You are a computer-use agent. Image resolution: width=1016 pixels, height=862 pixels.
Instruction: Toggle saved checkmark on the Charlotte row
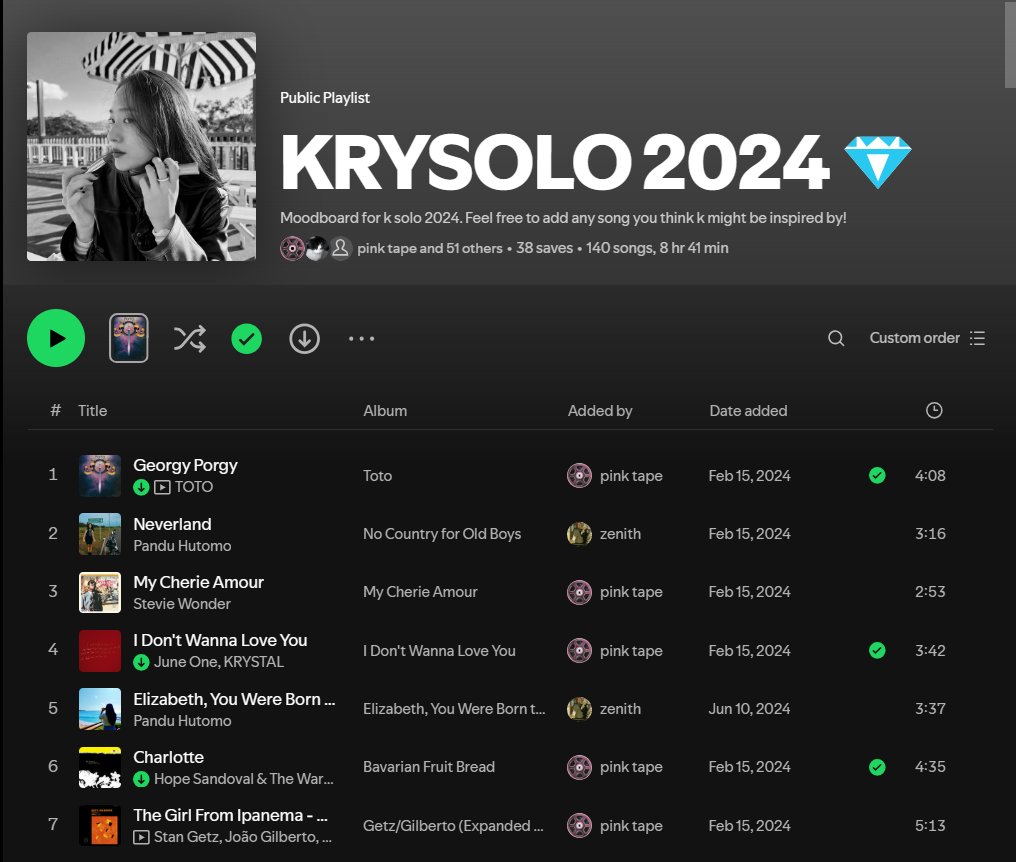[877, 767]
